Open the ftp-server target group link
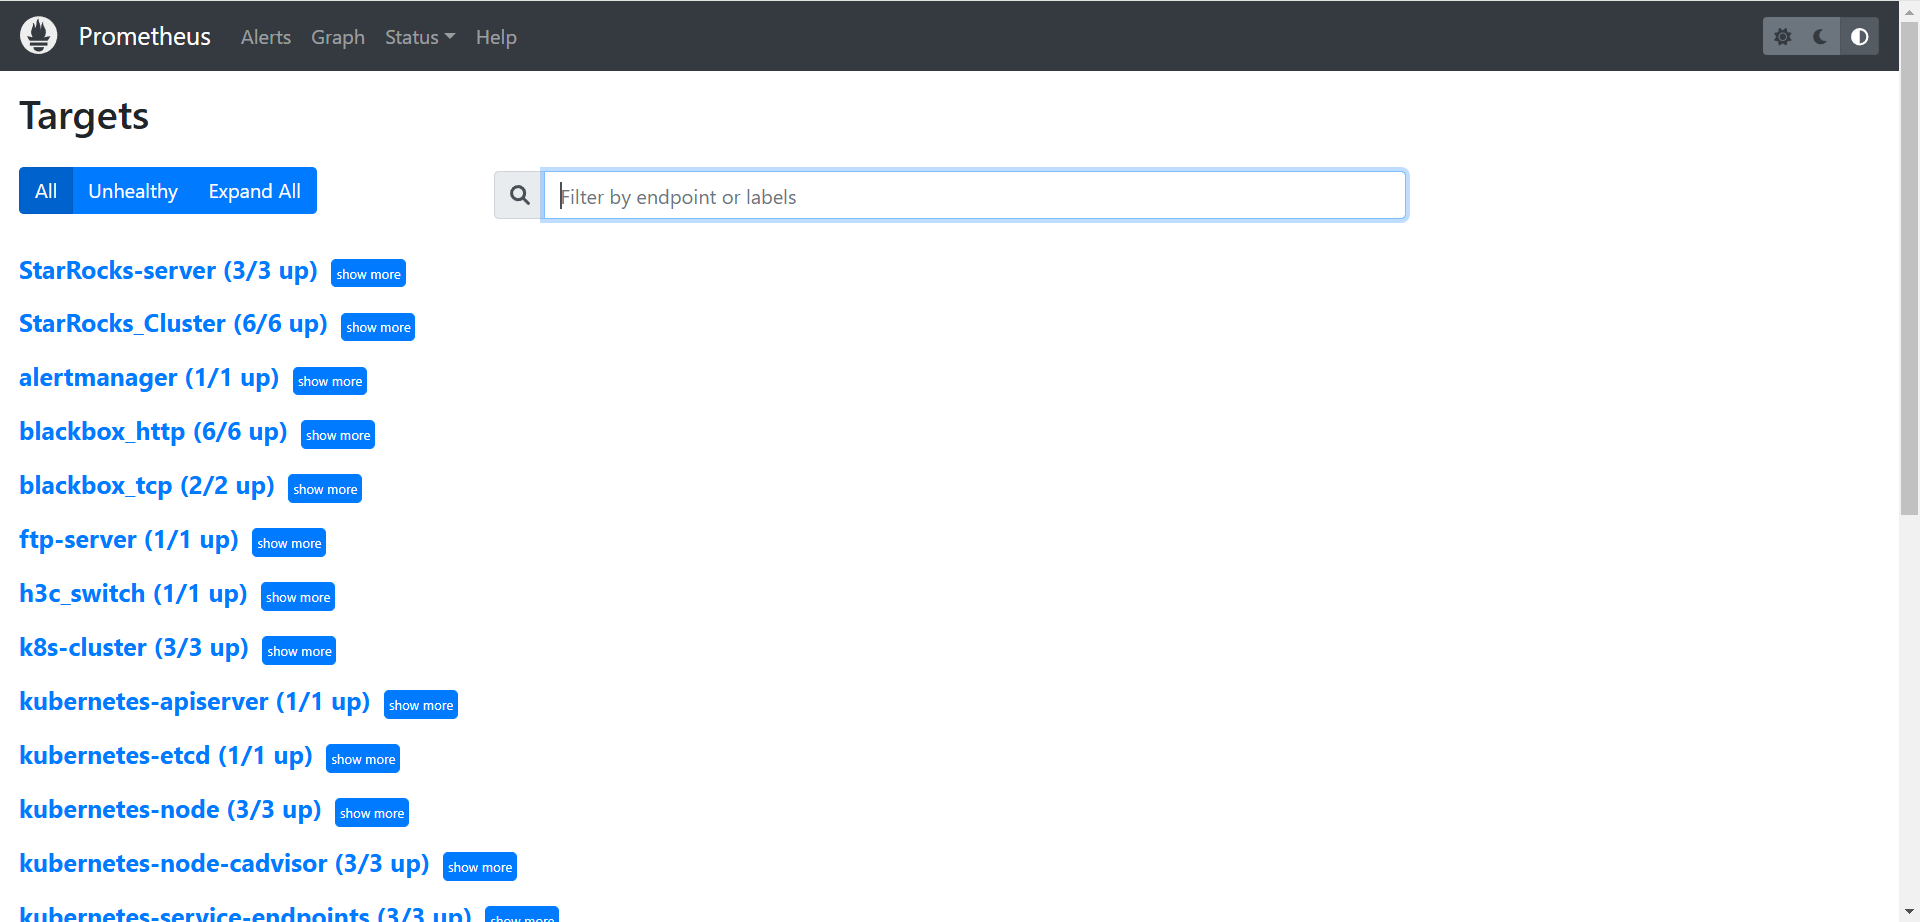The width and height of the screenshot is (1920, 922). 129,540
